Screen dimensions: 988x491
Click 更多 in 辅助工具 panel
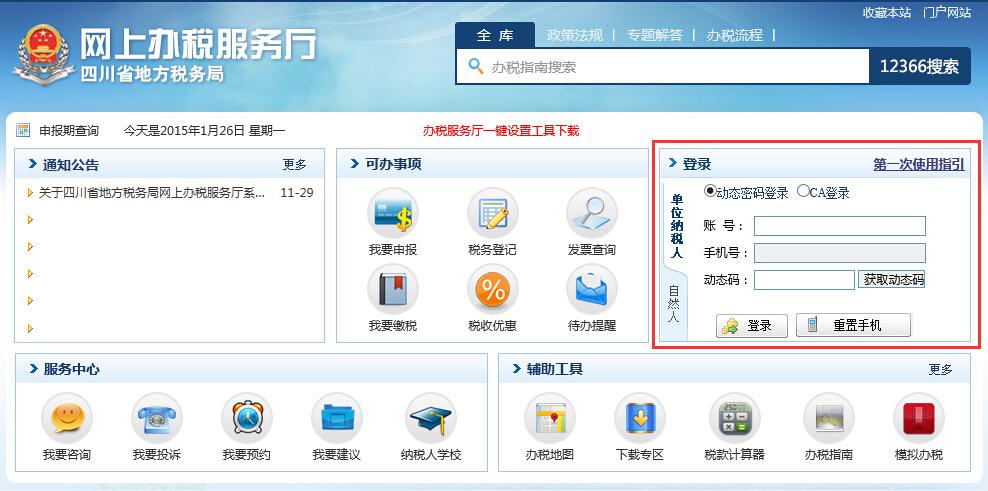pyautogui.click(x=940, y=370)
